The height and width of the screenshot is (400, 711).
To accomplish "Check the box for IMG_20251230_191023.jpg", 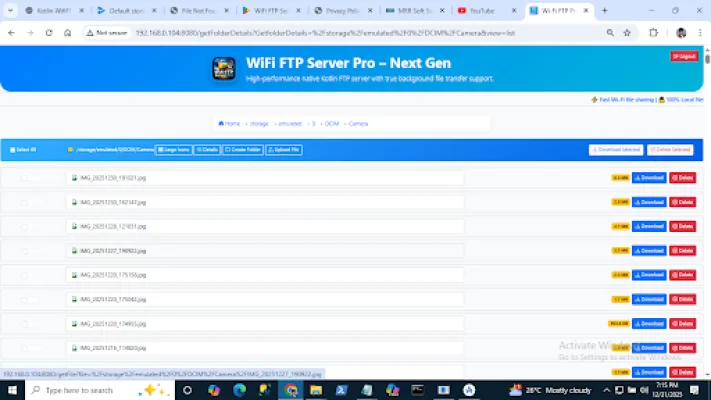I will click(24, 178).
